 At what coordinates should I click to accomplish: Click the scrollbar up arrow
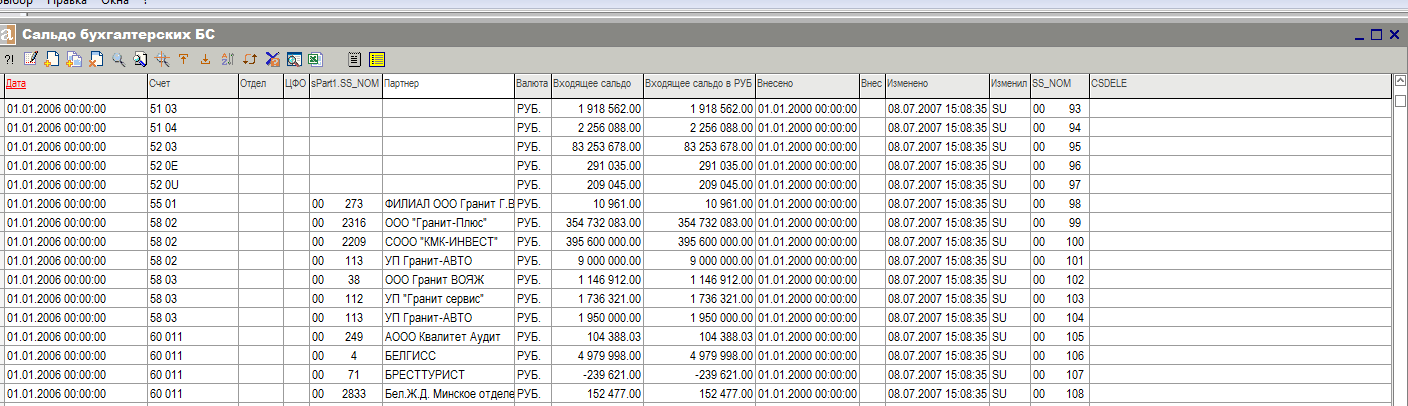(x=1400, y=82)
